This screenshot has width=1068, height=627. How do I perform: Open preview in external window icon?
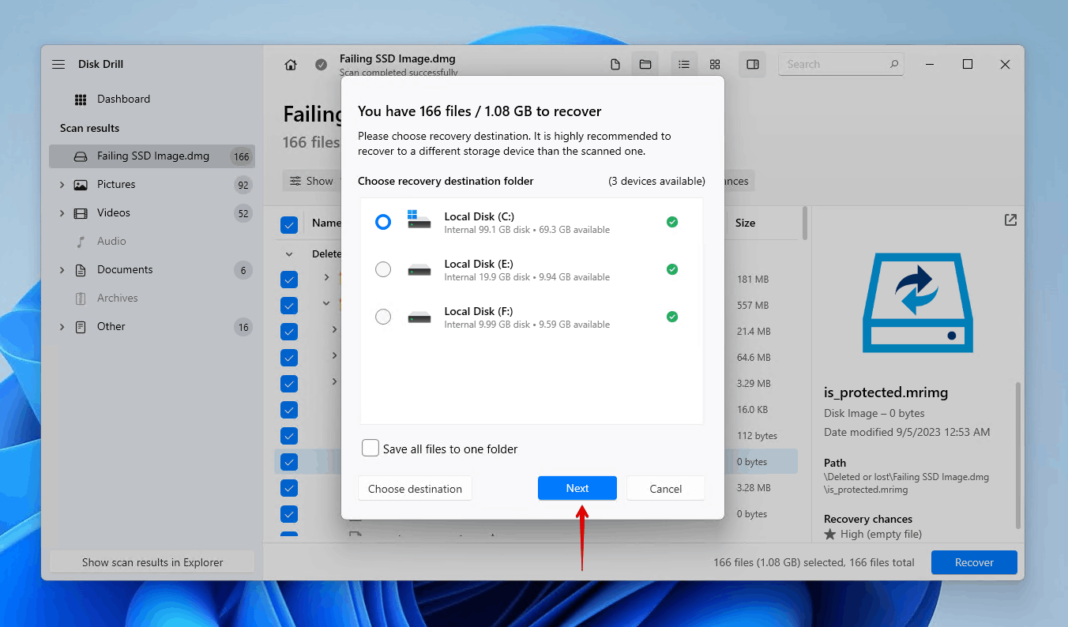[1010, 220]
